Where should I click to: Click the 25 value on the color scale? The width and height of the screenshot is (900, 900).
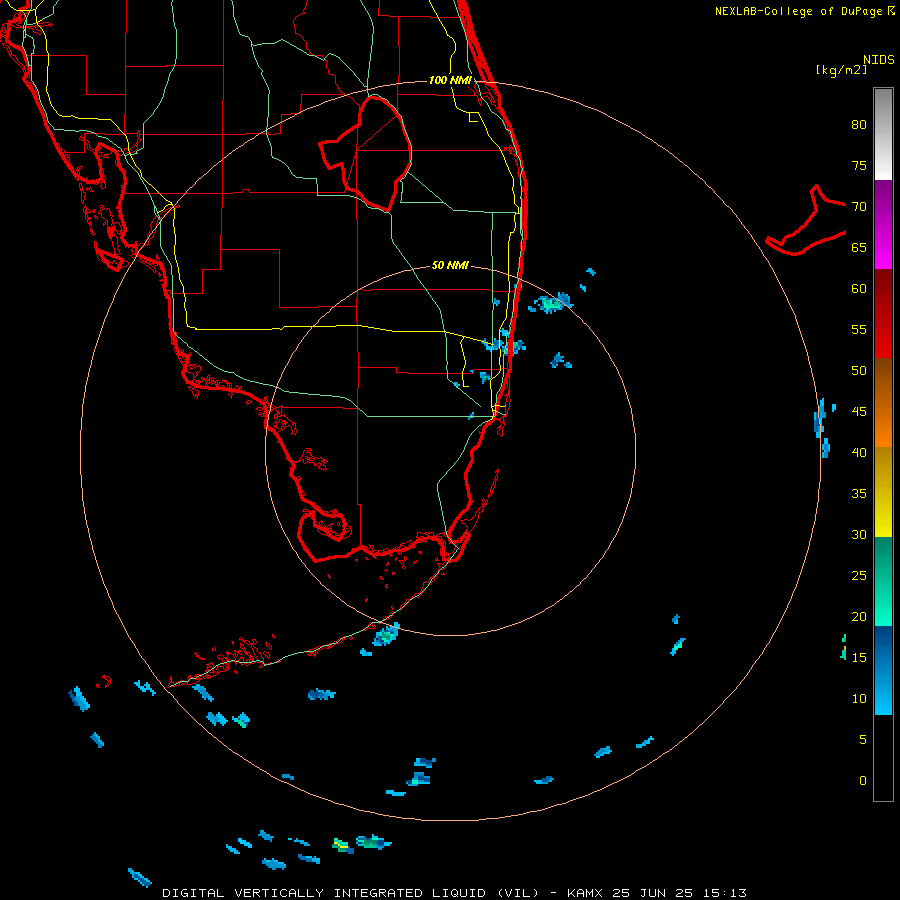(859, 576)
